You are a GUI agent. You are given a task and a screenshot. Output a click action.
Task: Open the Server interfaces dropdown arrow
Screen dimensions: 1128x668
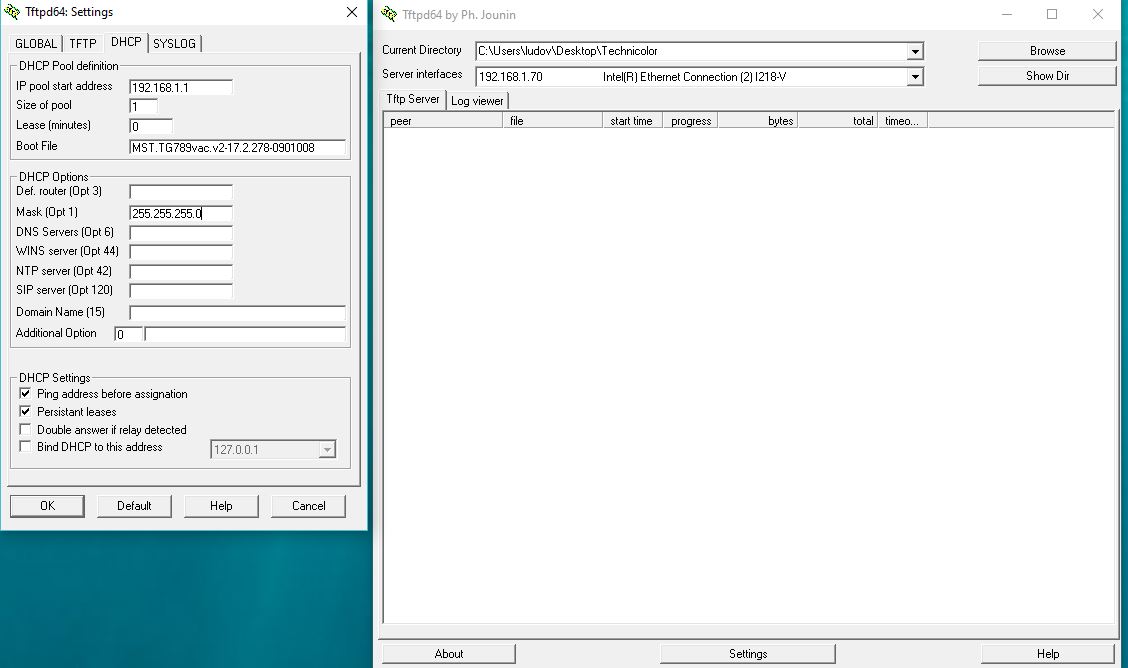[x=915, y=76]
